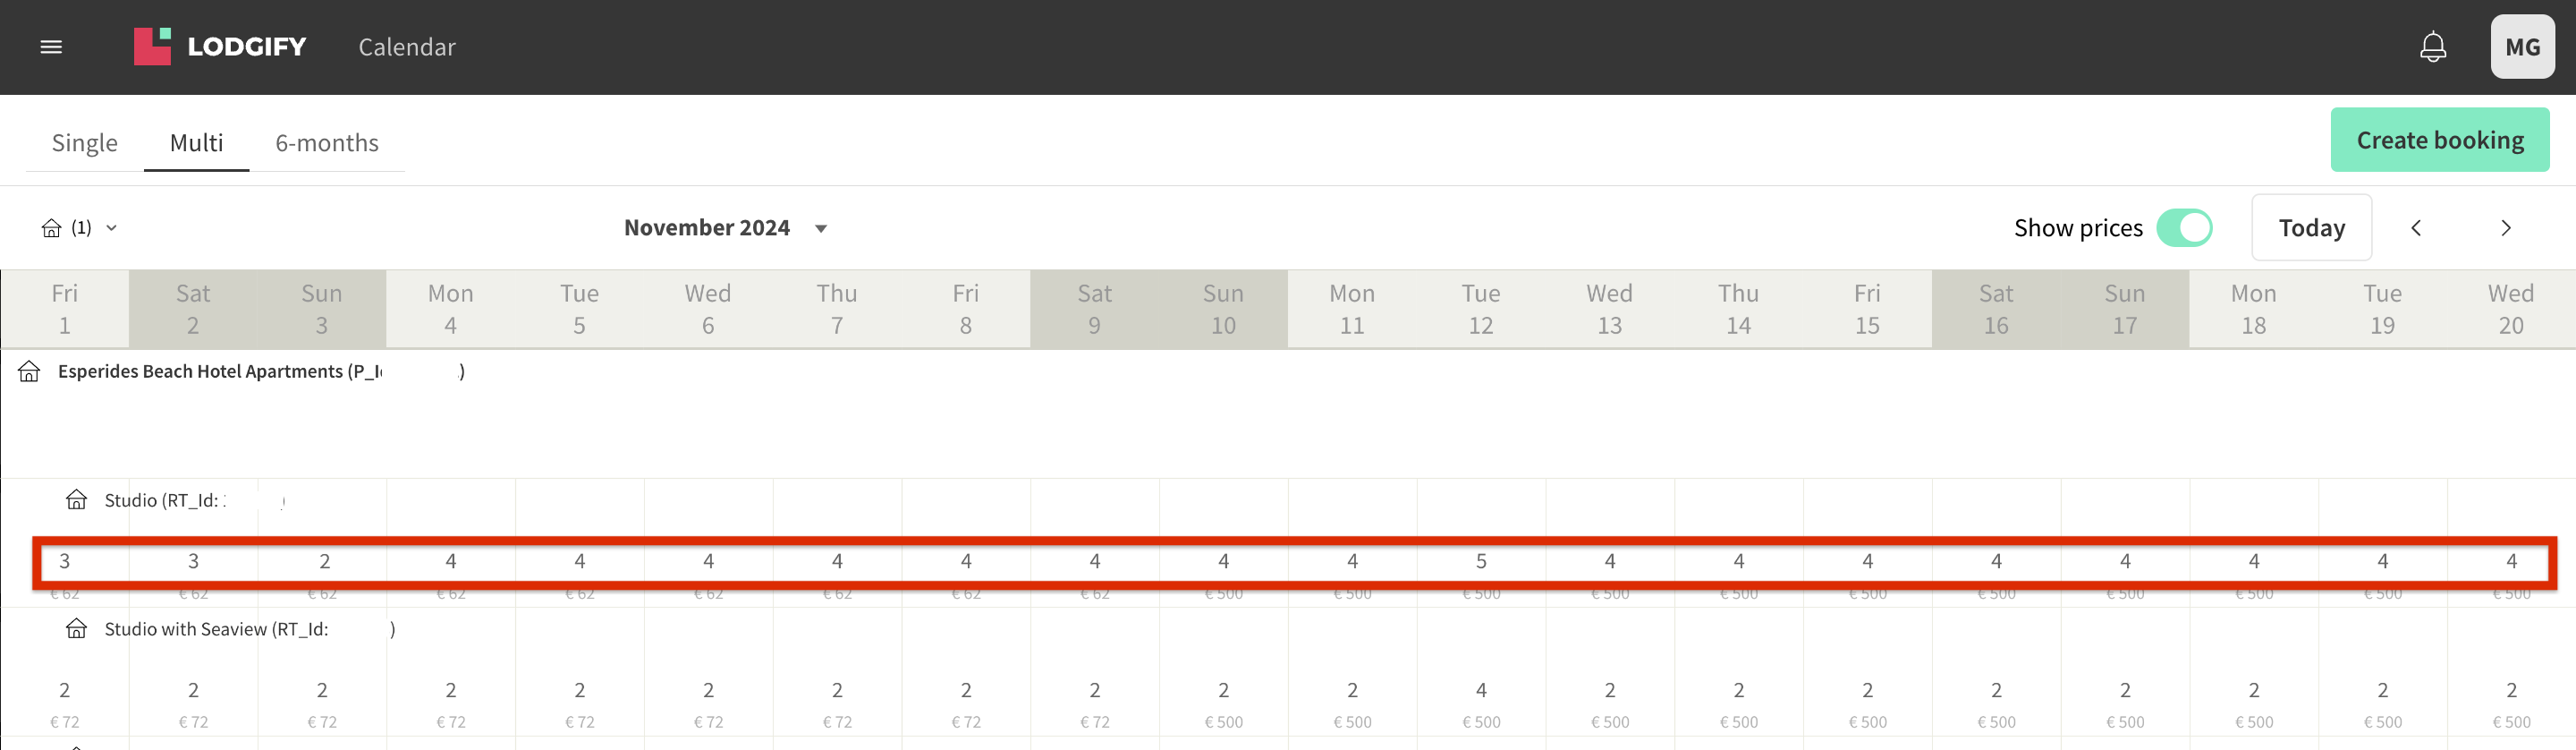Switch to the Single calendar view
Image resolution: width=2576 pixels, height=750 pixels.
pyautogui.click(x=84, y=142)
